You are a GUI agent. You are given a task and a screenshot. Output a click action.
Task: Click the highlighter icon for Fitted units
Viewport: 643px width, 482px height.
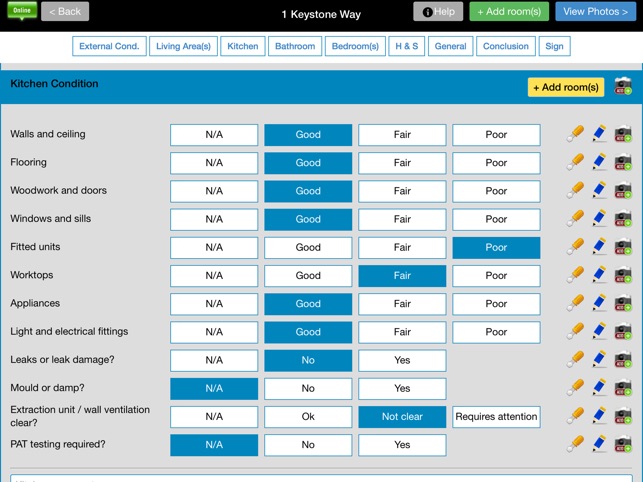tap(575, 247)
